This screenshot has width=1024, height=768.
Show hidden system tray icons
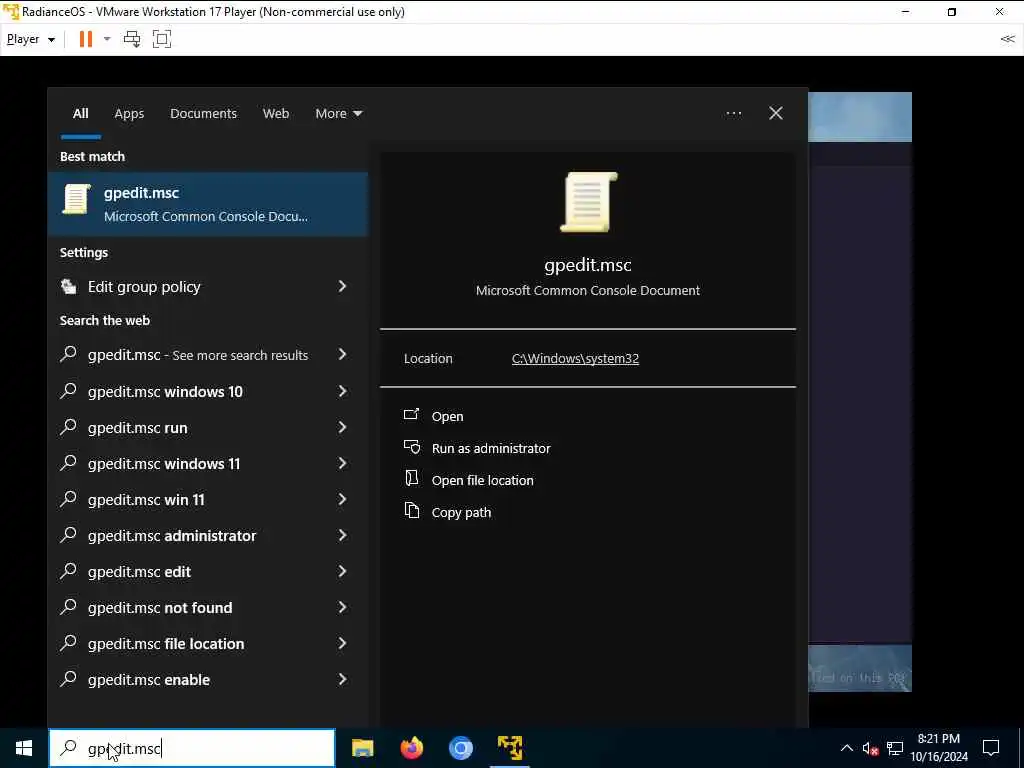(846, 748)
